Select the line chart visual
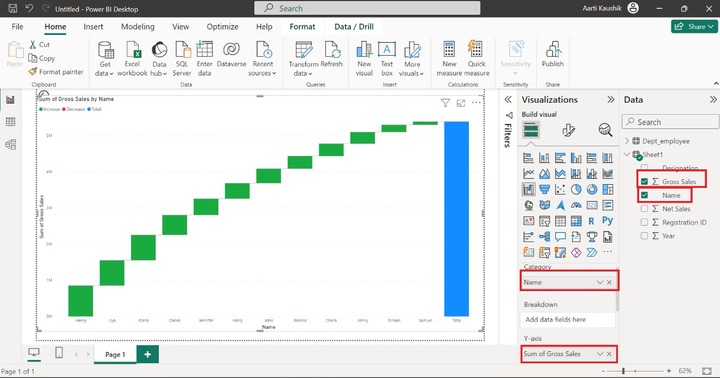The image size is (720, 378). tap(529, 174)
